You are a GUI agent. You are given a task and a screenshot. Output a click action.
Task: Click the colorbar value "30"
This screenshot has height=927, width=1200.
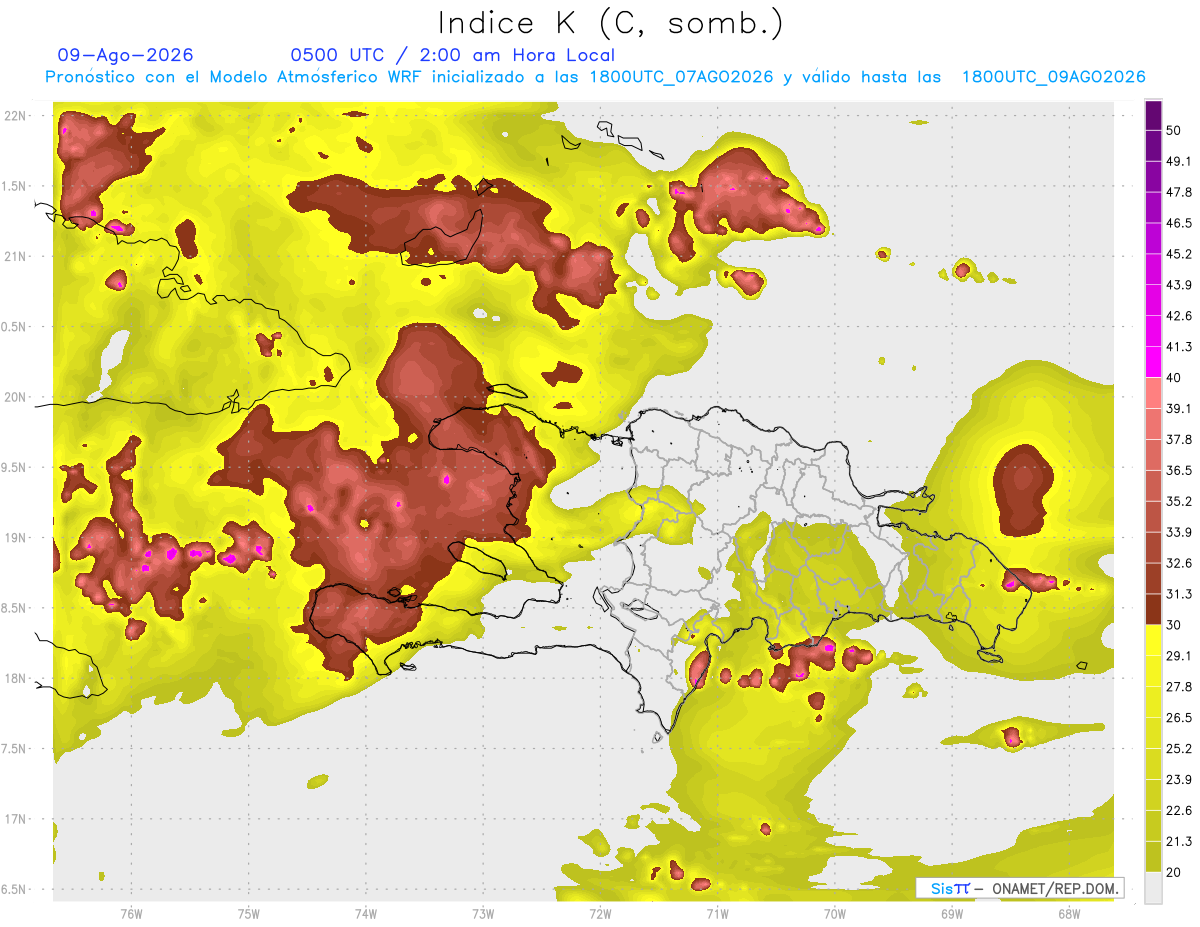pyautogui.click(x=1175, y=625)
